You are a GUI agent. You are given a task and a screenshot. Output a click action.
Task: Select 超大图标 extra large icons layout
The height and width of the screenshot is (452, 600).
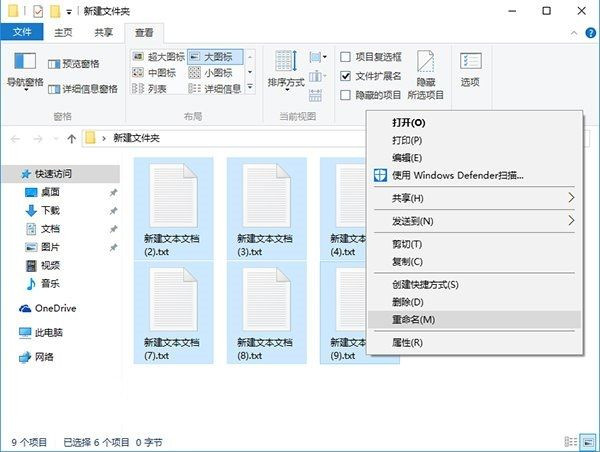(x=139, y=57)
